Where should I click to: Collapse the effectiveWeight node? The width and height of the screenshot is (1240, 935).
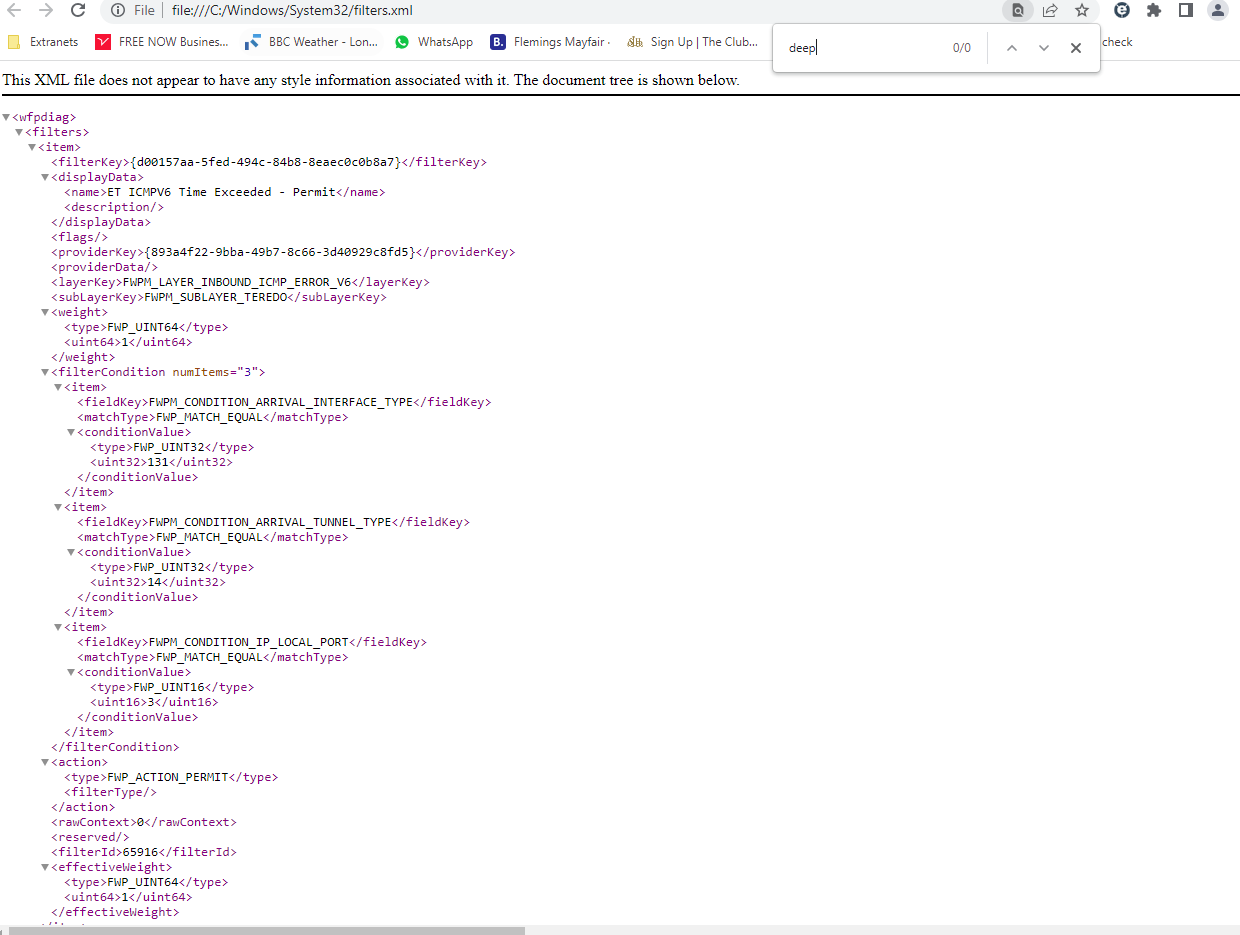45,867
